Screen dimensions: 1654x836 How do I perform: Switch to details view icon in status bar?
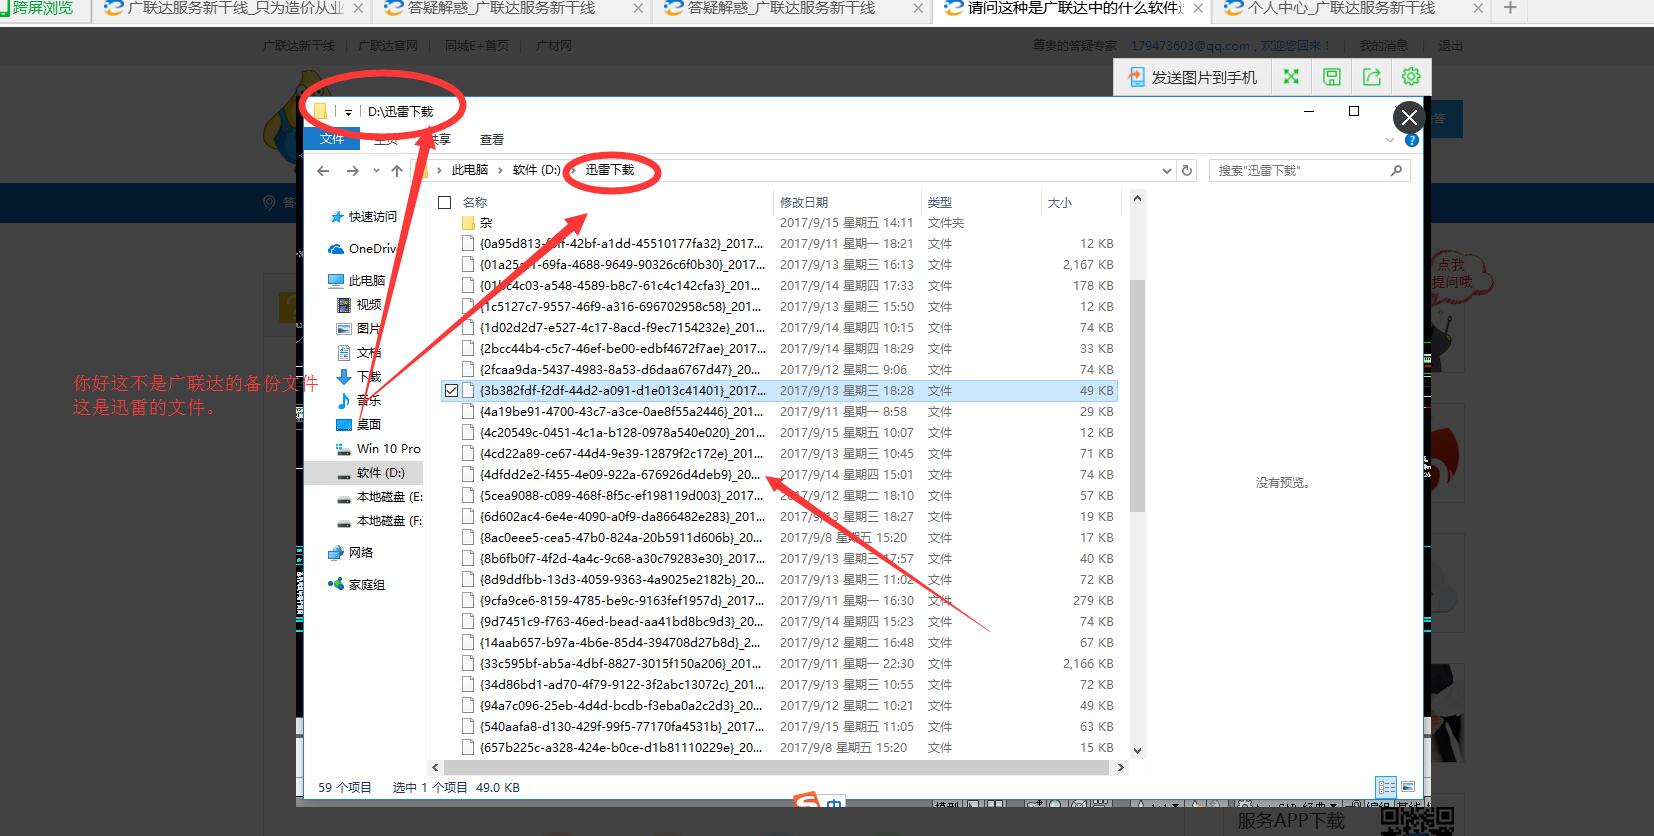tap(1386, 788)
